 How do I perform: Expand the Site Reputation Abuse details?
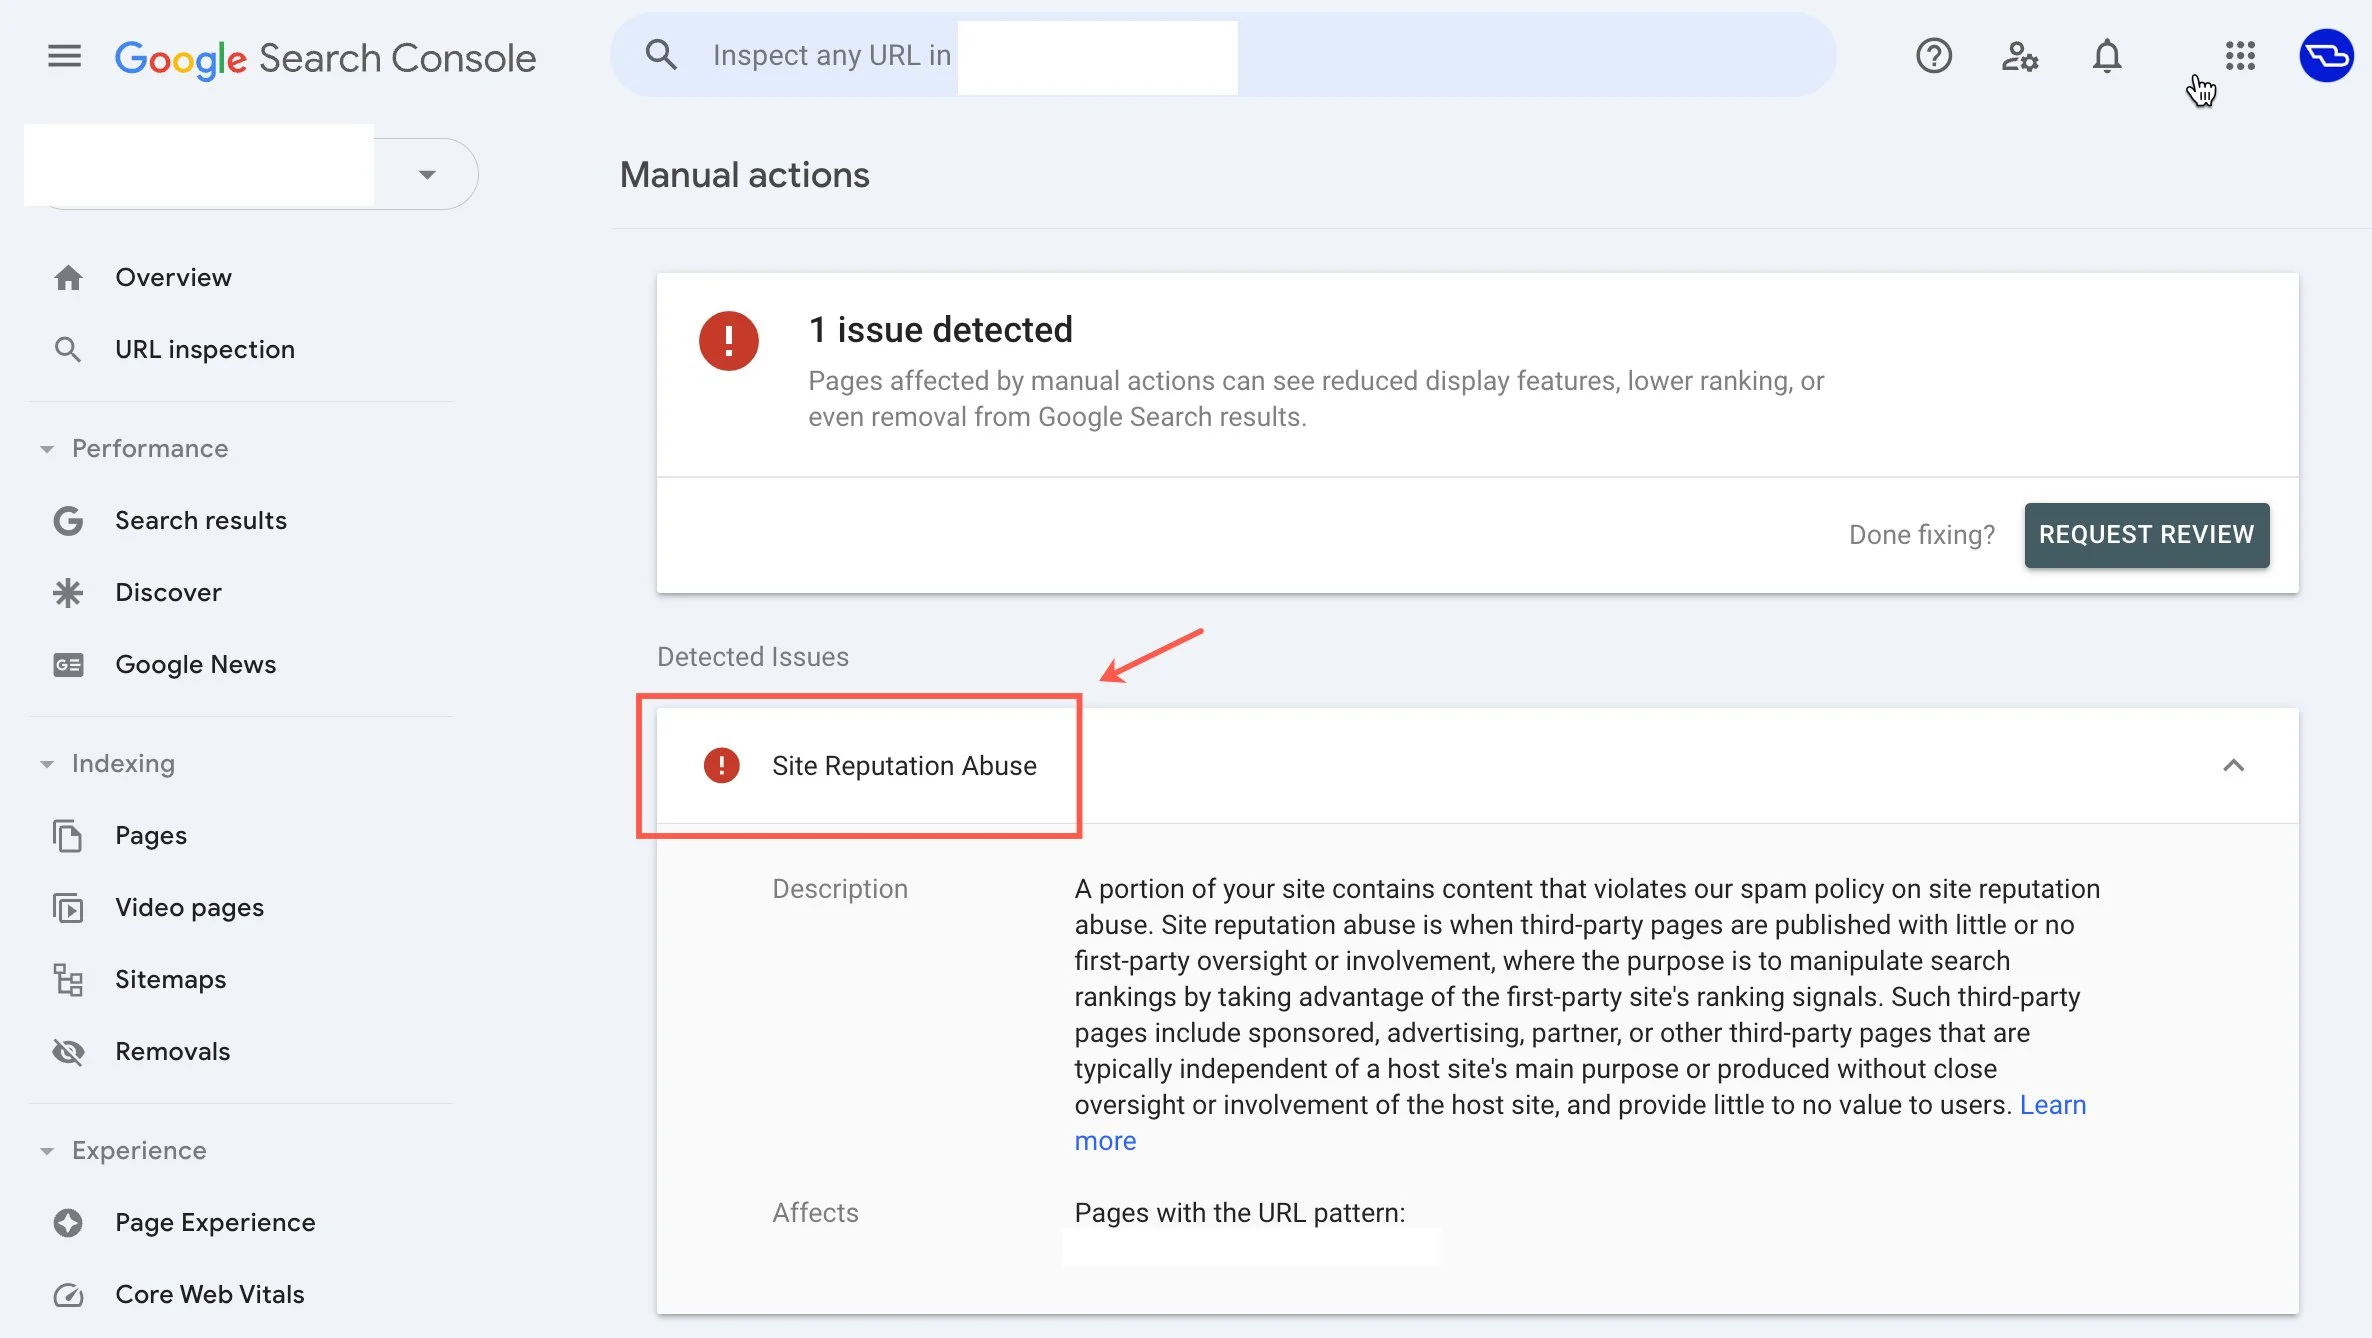(2232, 764)
